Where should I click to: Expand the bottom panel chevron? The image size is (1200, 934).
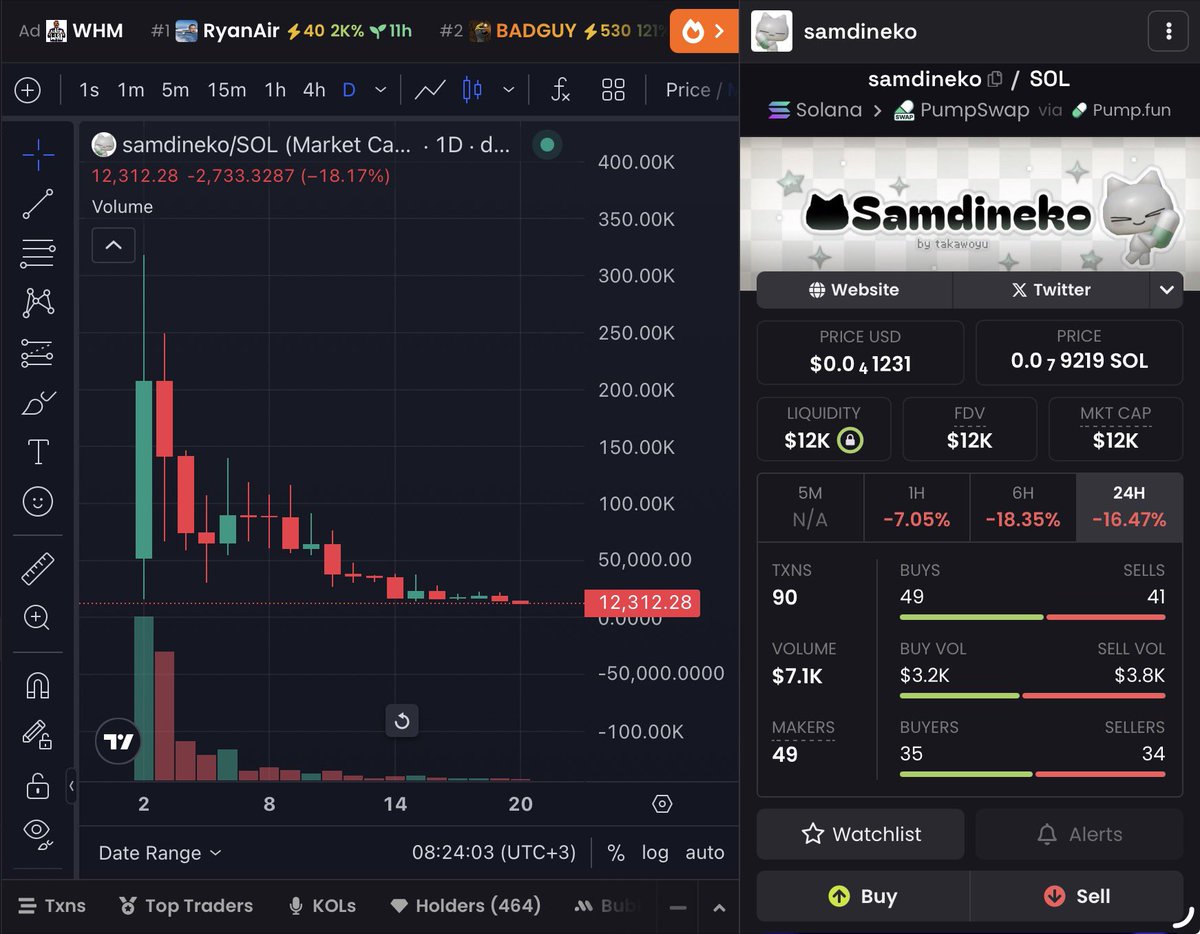718,908
